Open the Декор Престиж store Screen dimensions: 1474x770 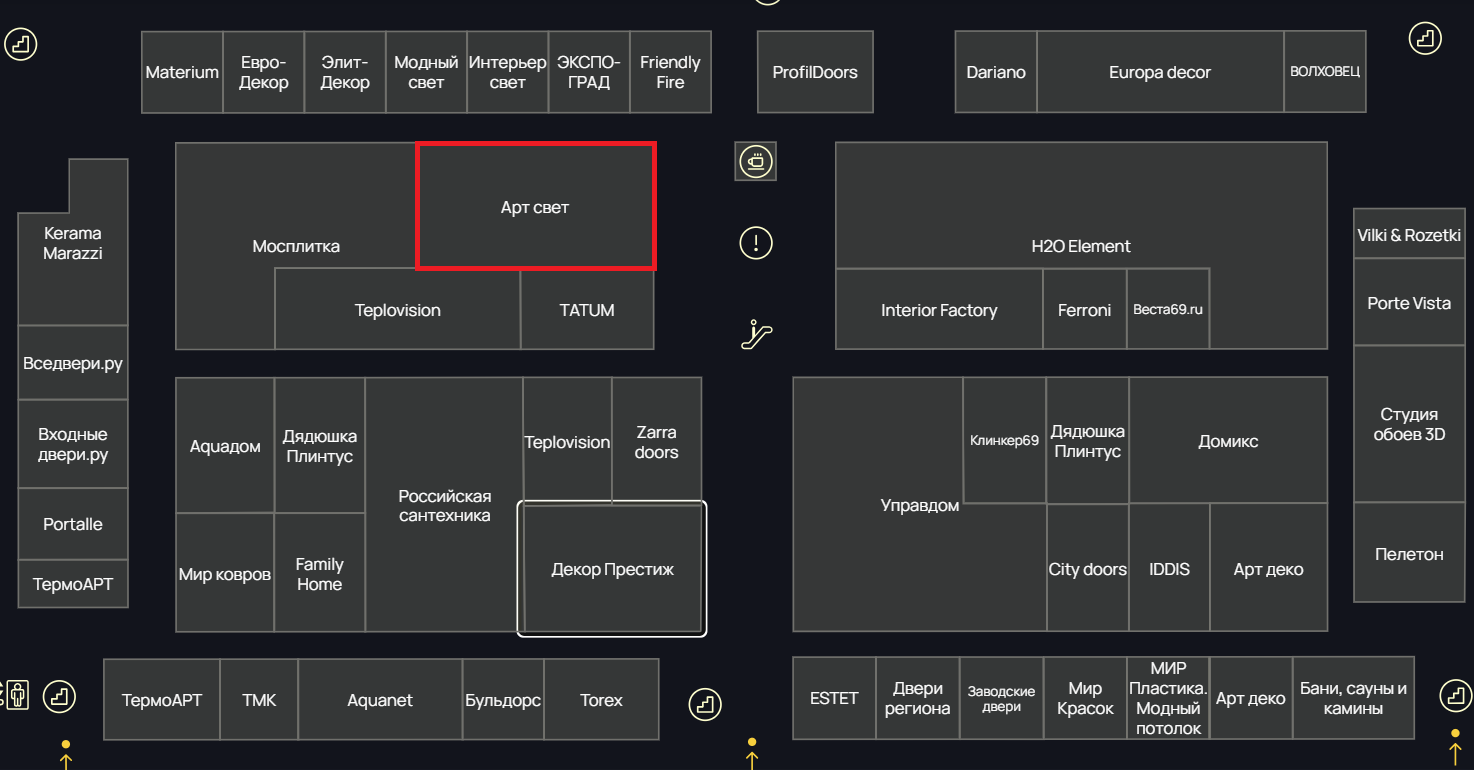[612, 569]
